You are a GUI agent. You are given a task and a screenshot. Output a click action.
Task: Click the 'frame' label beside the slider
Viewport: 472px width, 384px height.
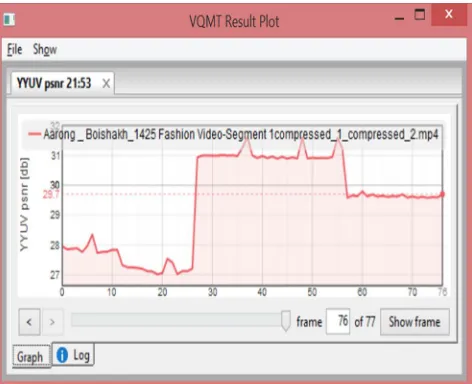(x=309, y=322)
